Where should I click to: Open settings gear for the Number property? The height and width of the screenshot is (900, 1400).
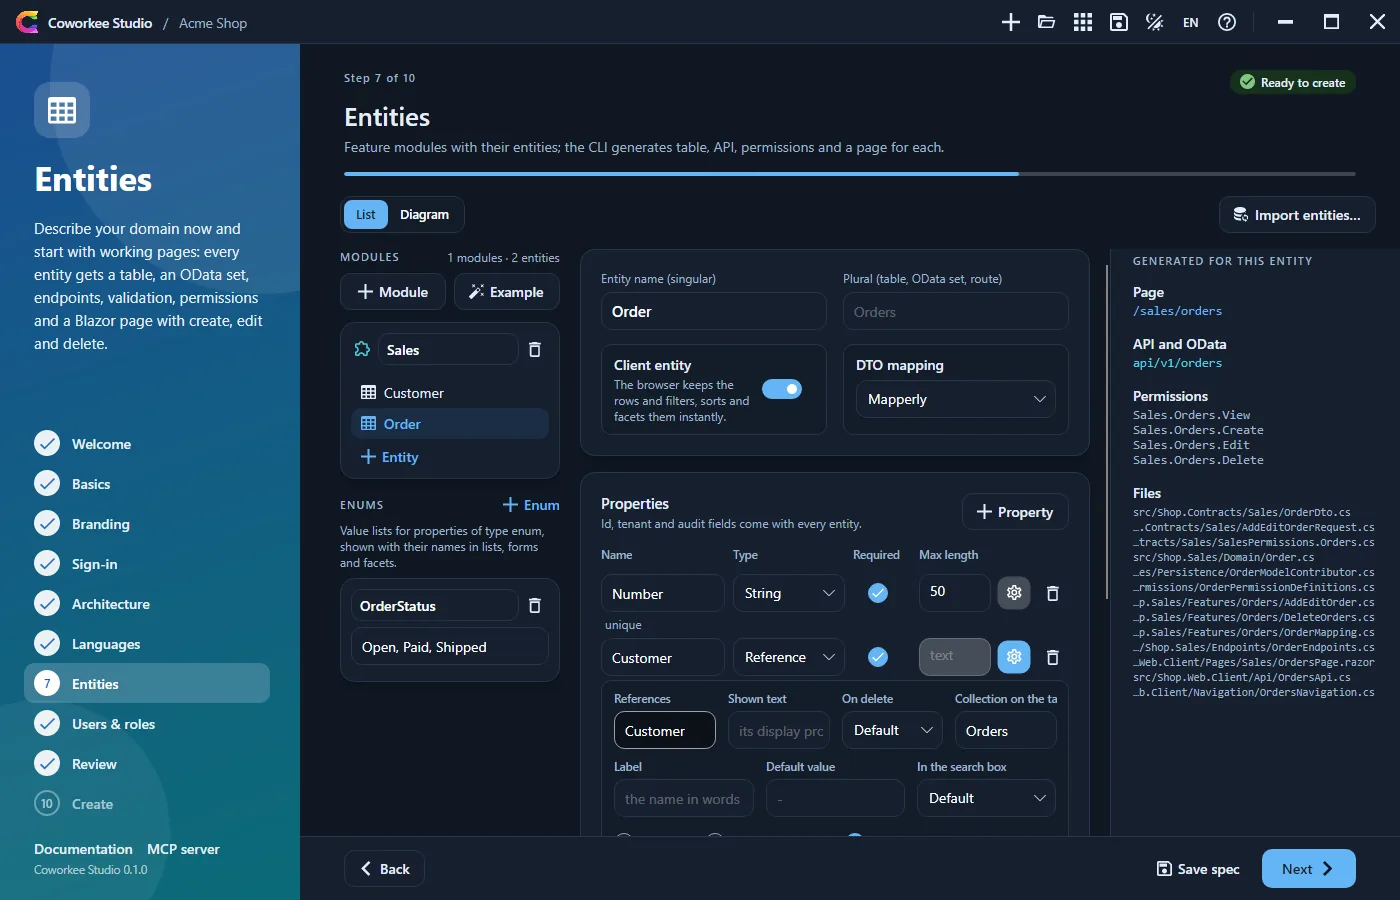pyautogui.click(x=1014, y=593)
